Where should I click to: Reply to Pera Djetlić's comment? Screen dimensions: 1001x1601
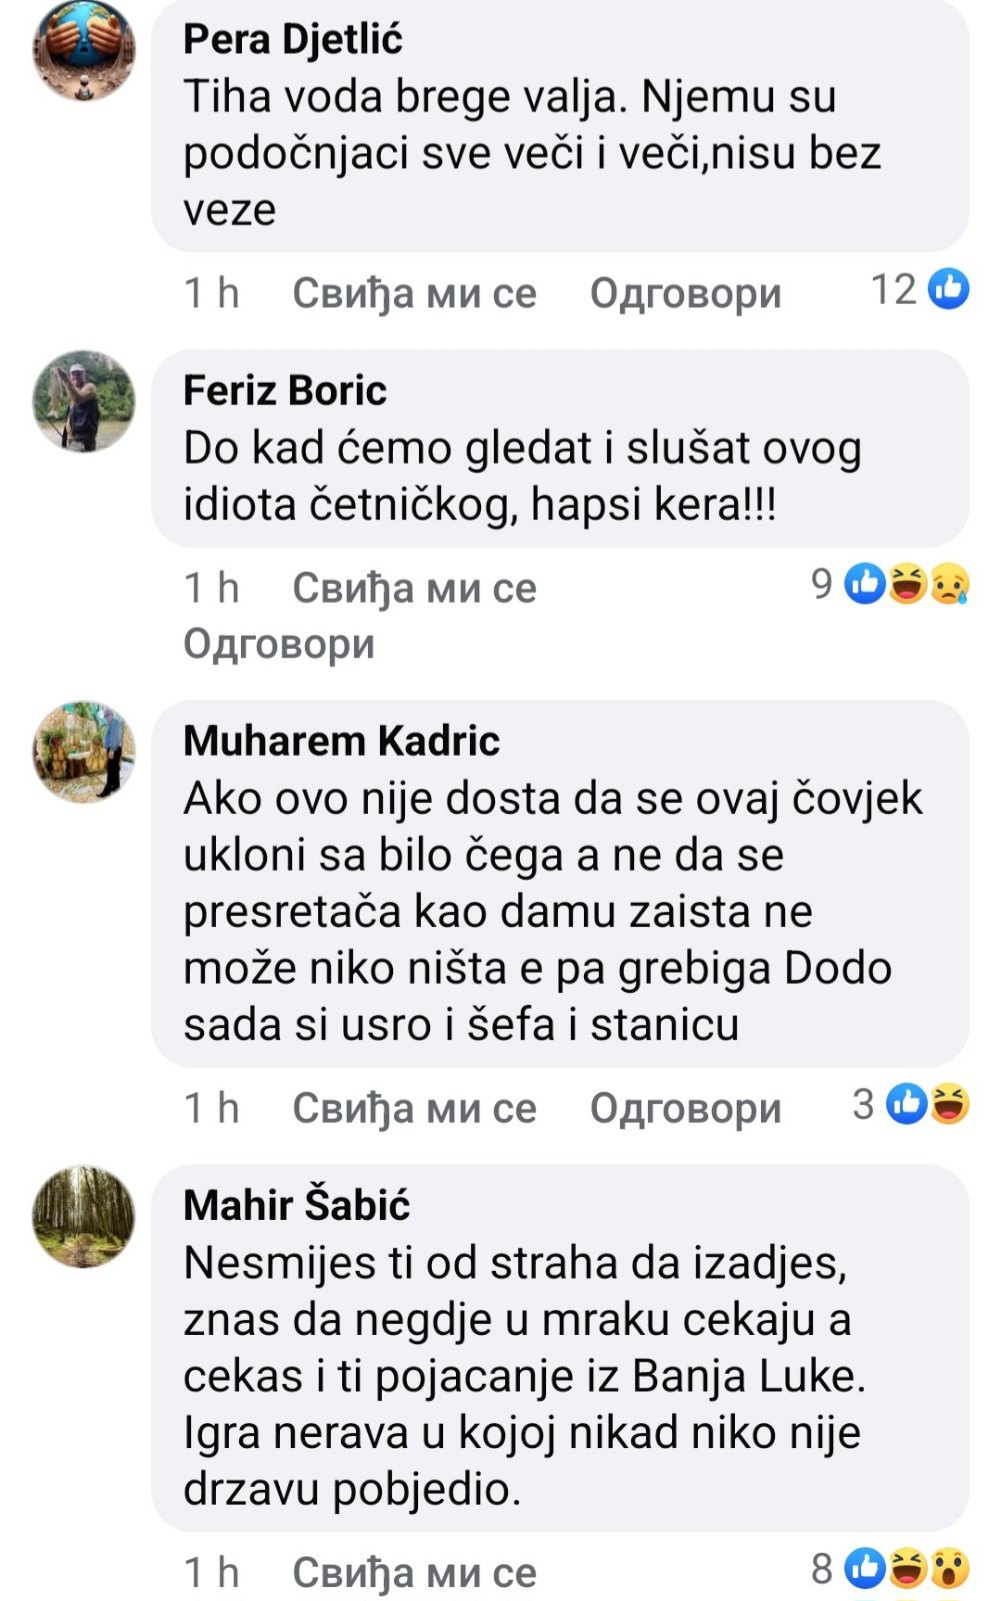click(x=685, y=293)
